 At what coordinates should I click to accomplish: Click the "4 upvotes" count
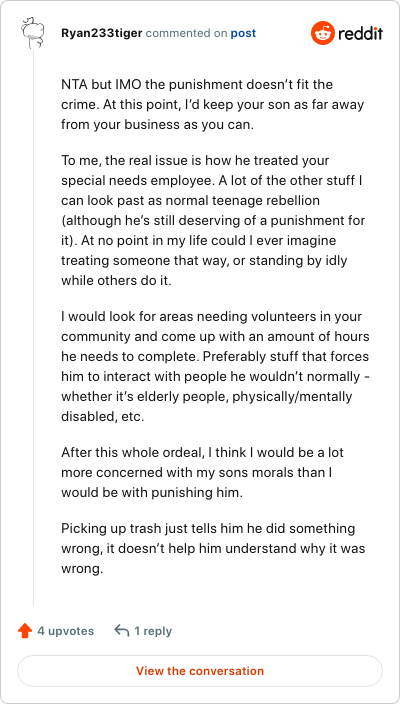(66, 631)
